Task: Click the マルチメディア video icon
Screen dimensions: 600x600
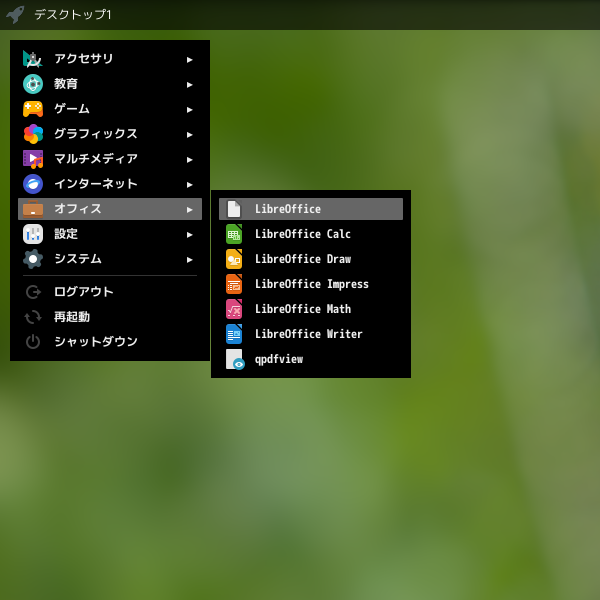Action: point(33,159)
